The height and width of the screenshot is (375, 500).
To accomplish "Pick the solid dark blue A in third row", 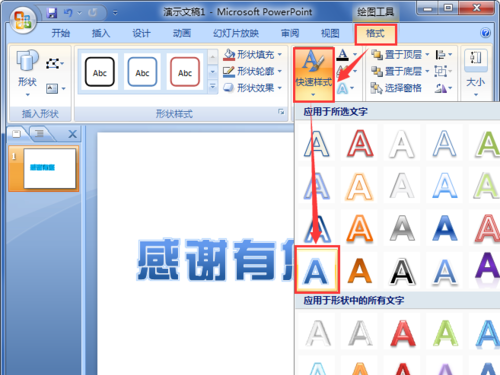I will [445, 229].
